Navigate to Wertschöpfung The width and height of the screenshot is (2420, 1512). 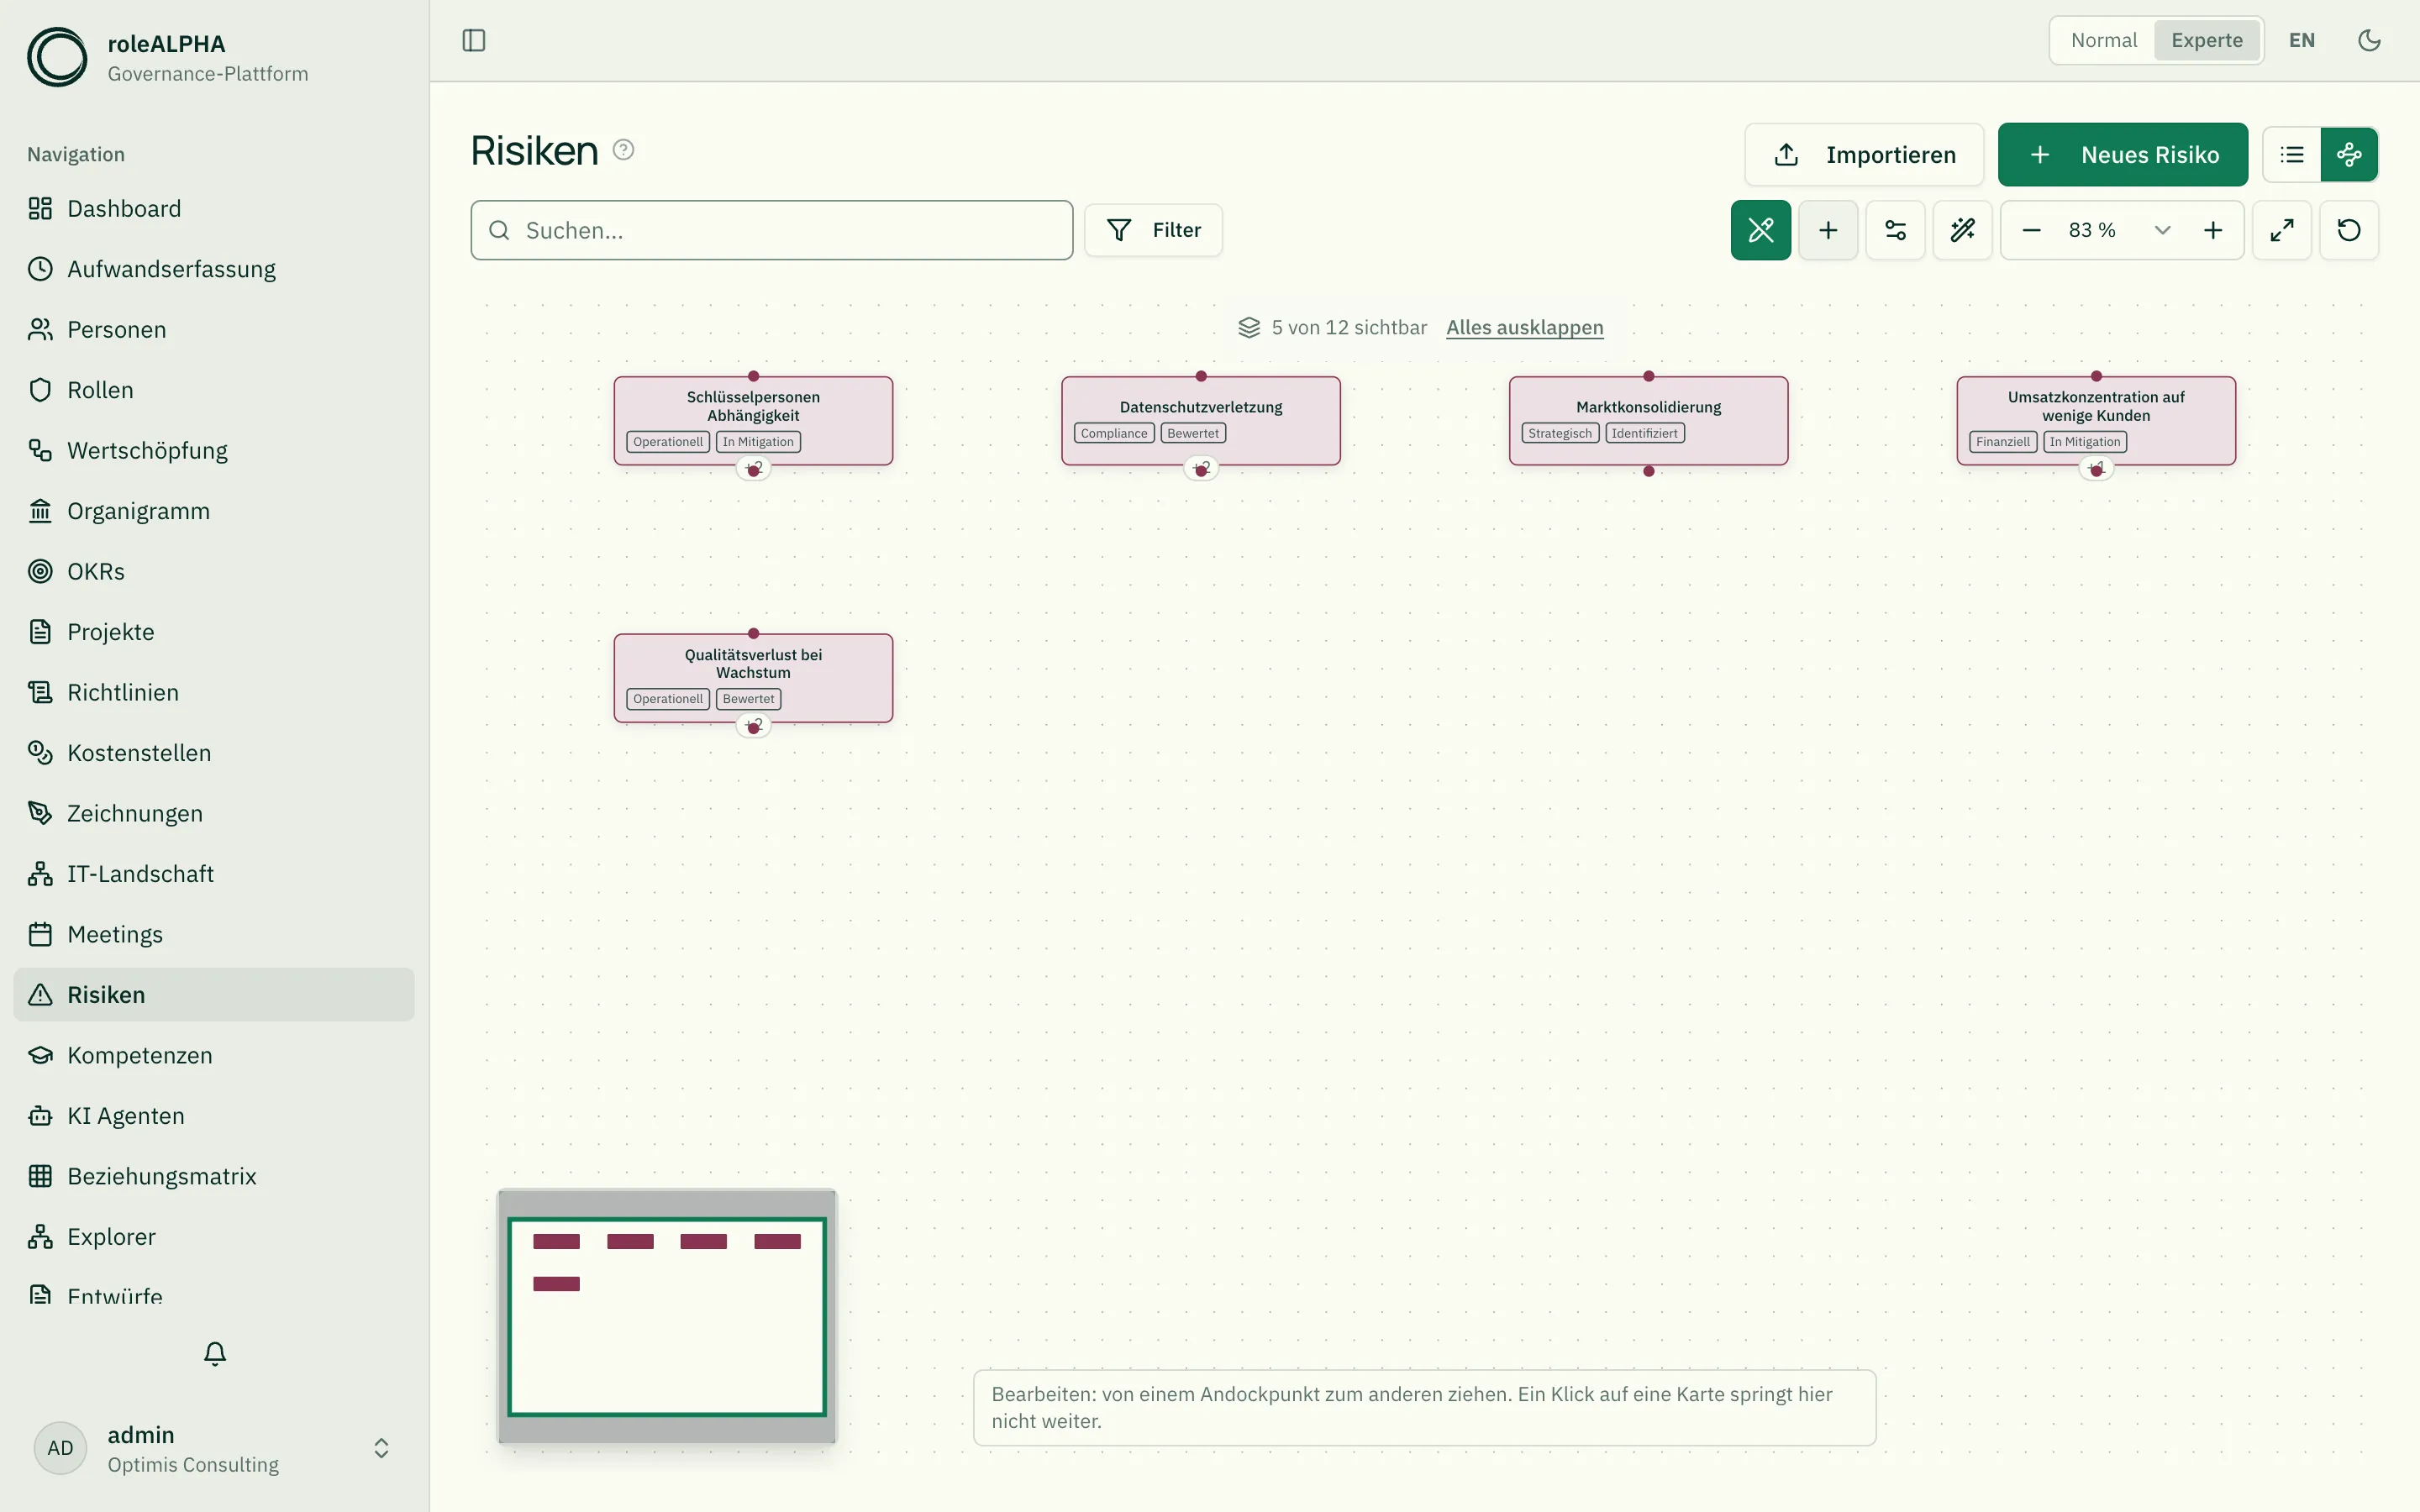click(214, 450)
